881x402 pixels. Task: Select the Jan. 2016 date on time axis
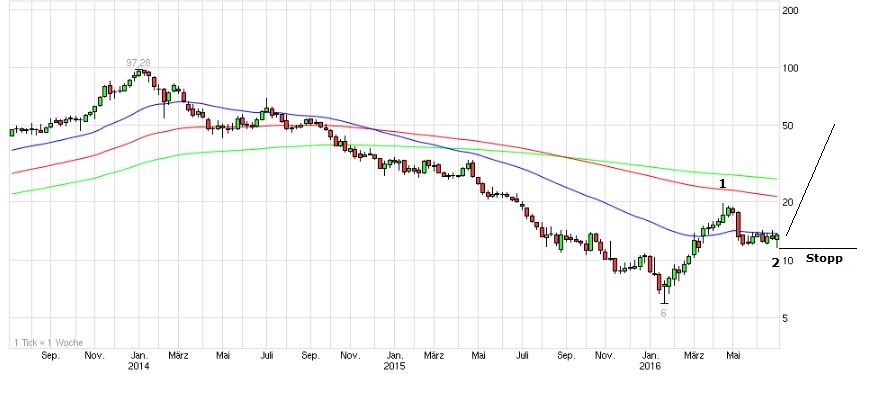[x=650, y=361]
